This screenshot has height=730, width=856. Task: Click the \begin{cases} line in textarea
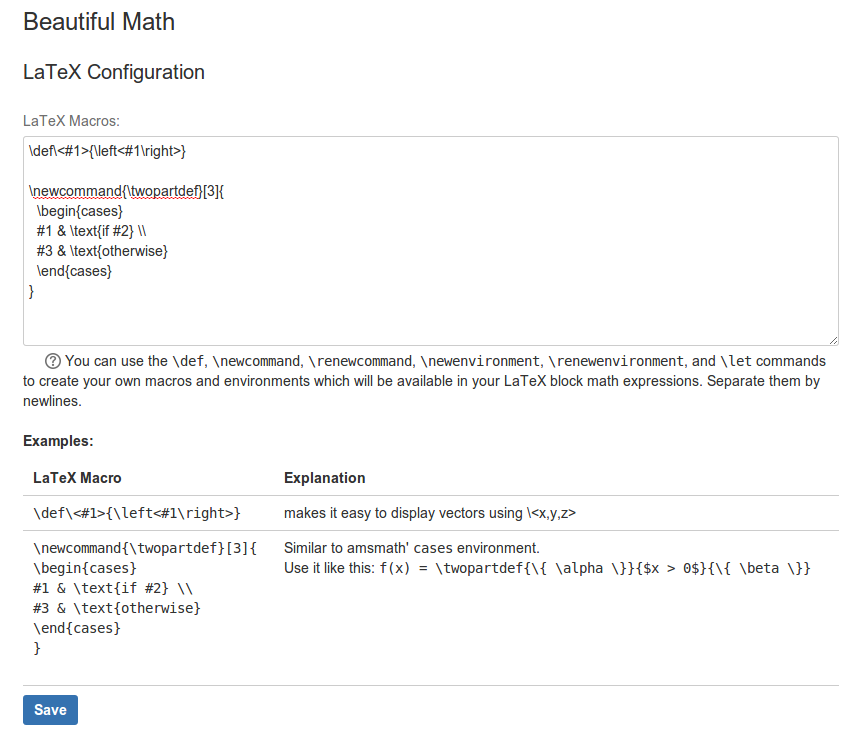[x=80, y=211]
